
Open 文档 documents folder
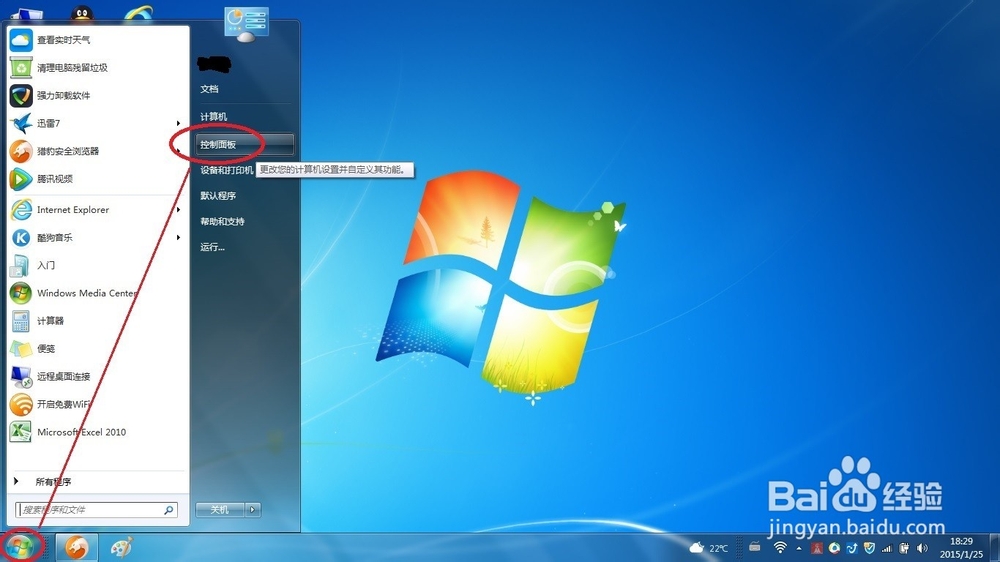210,89
